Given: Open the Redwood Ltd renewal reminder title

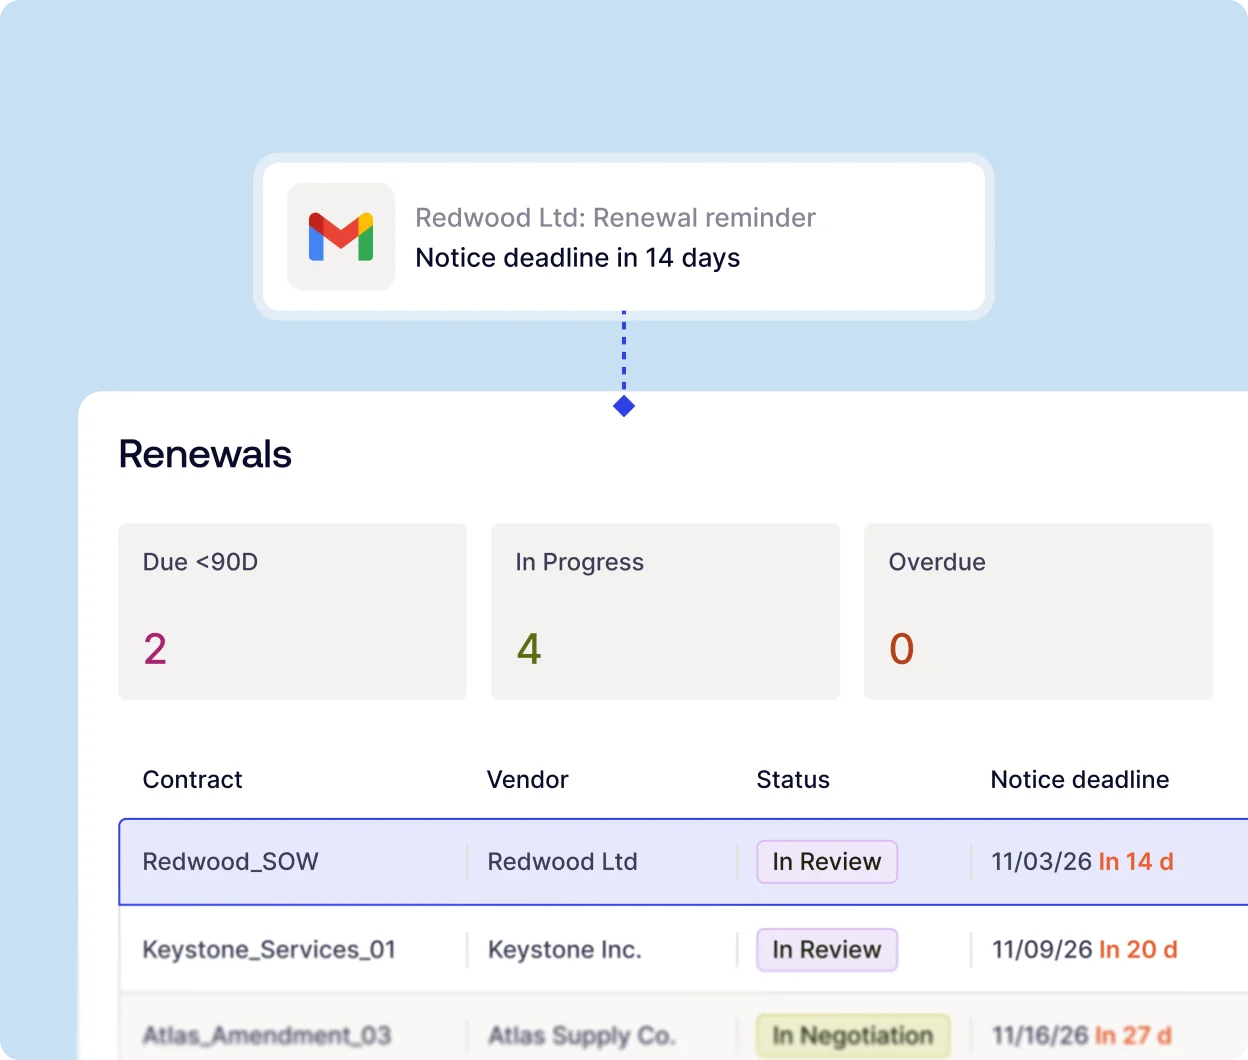Looking at the screenshot, I should (615, 217).
